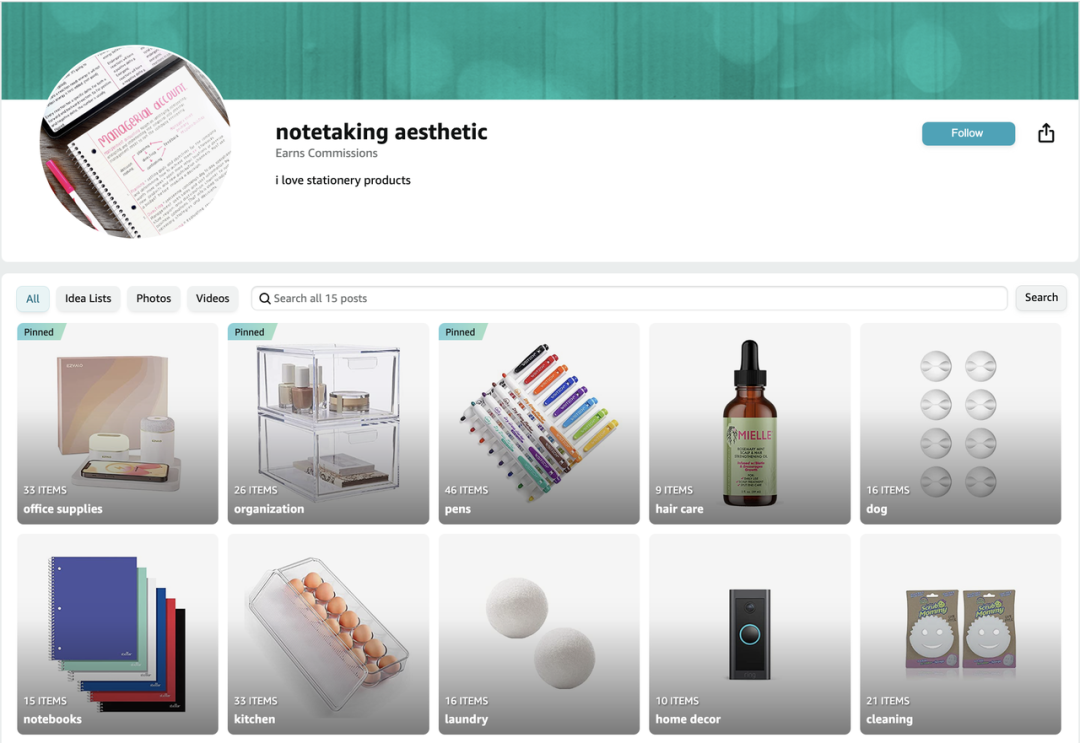Follow the notetaking aesthetic storefront

click(968, 133)
